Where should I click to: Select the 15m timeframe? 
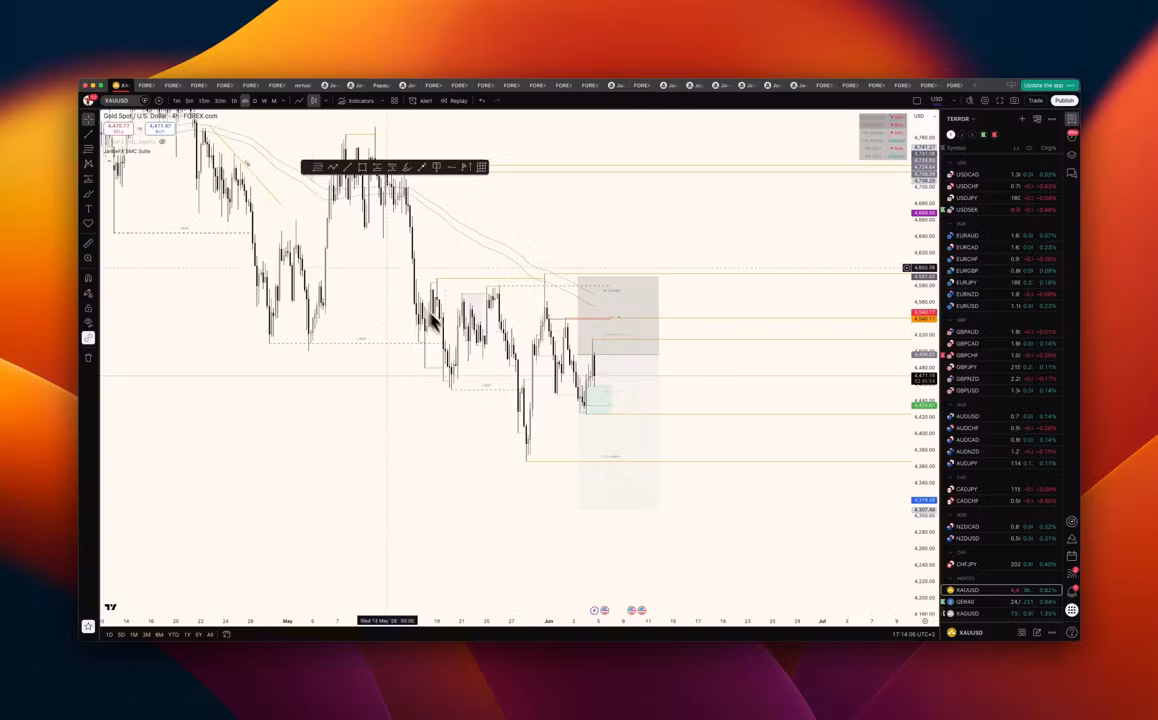point(204,100)
